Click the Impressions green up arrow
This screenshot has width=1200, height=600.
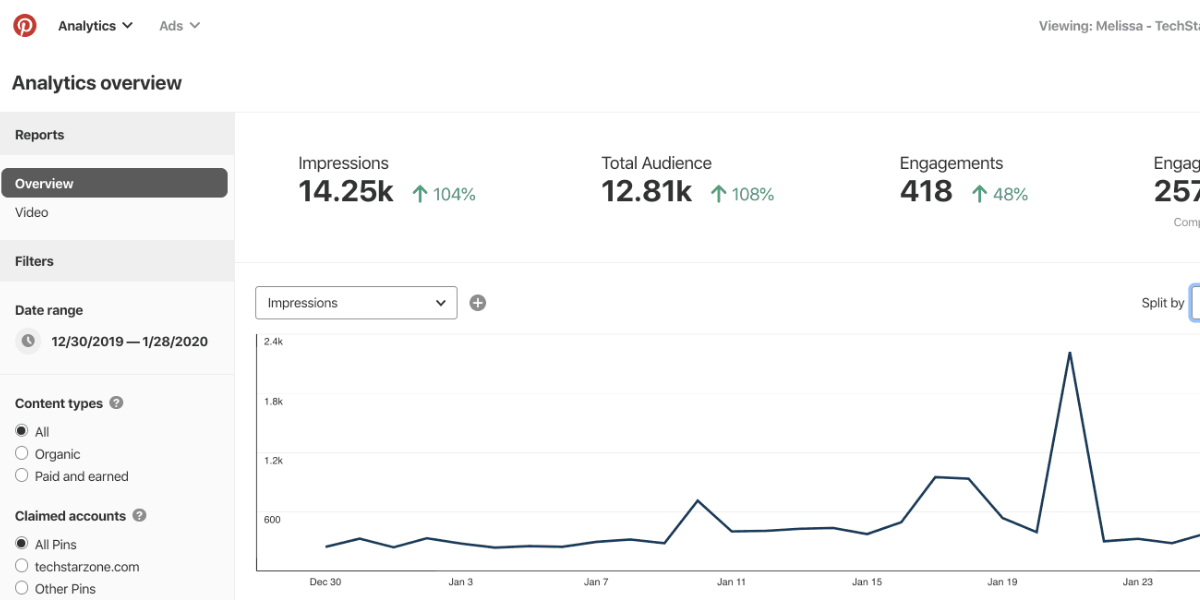(x=421, y=194)
